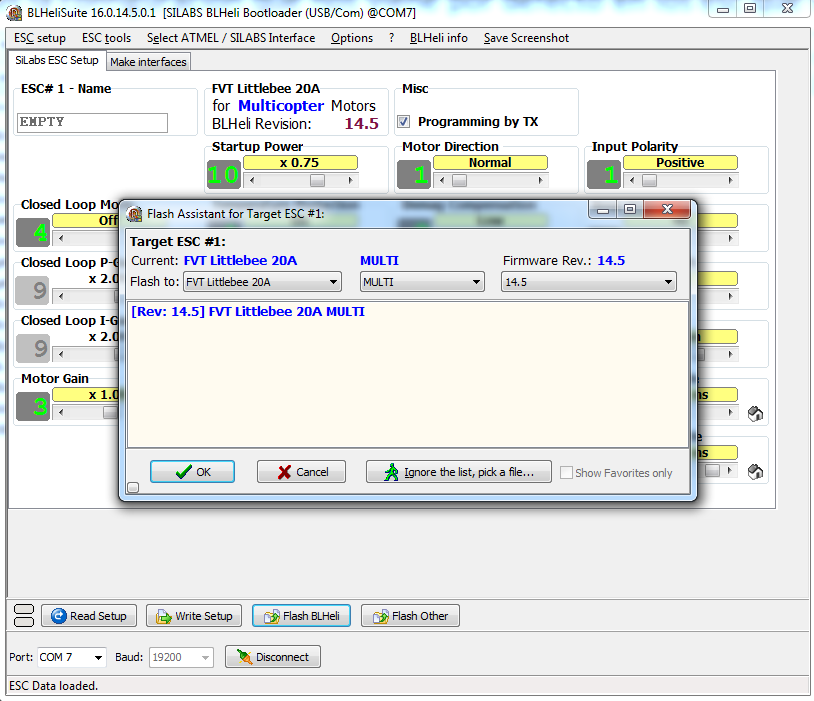Click the small checkbox in dialog's bottom-left corner
The width and height of the screenshot is (814, 701).
133,488
